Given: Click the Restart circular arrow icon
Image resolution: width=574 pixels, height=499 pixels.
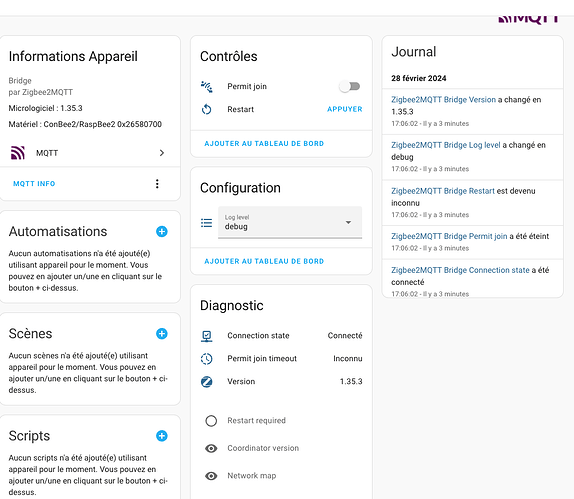Looking at the screenshot, I should pyautogui.click(x=206, y=109).
